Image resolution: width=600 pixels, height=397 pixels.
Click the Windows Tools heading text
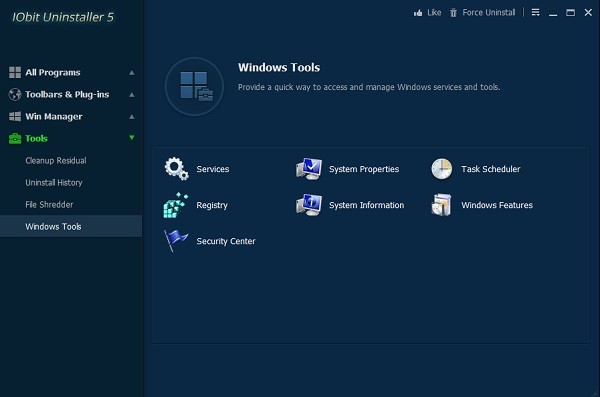[x=279, y=67]
